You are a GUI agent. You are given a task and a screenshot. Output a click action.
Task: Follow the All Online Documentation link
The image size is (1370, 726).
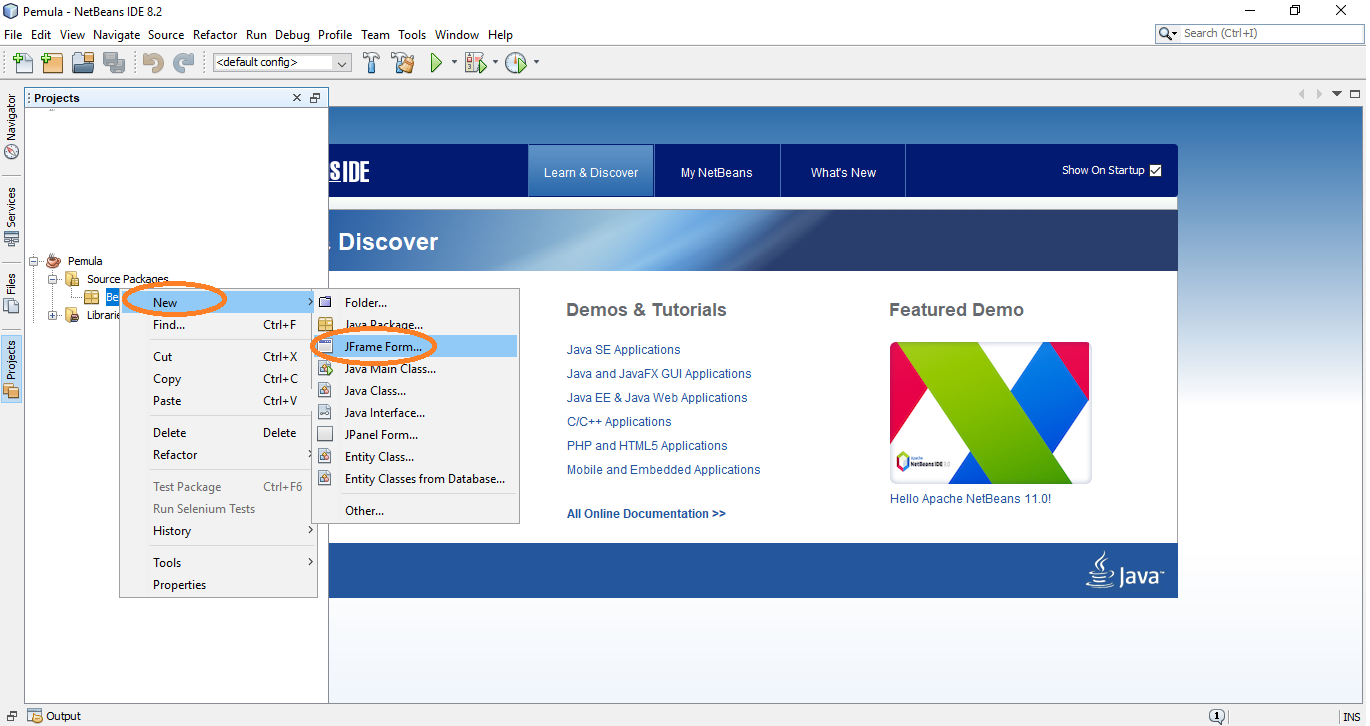point(645,513)
